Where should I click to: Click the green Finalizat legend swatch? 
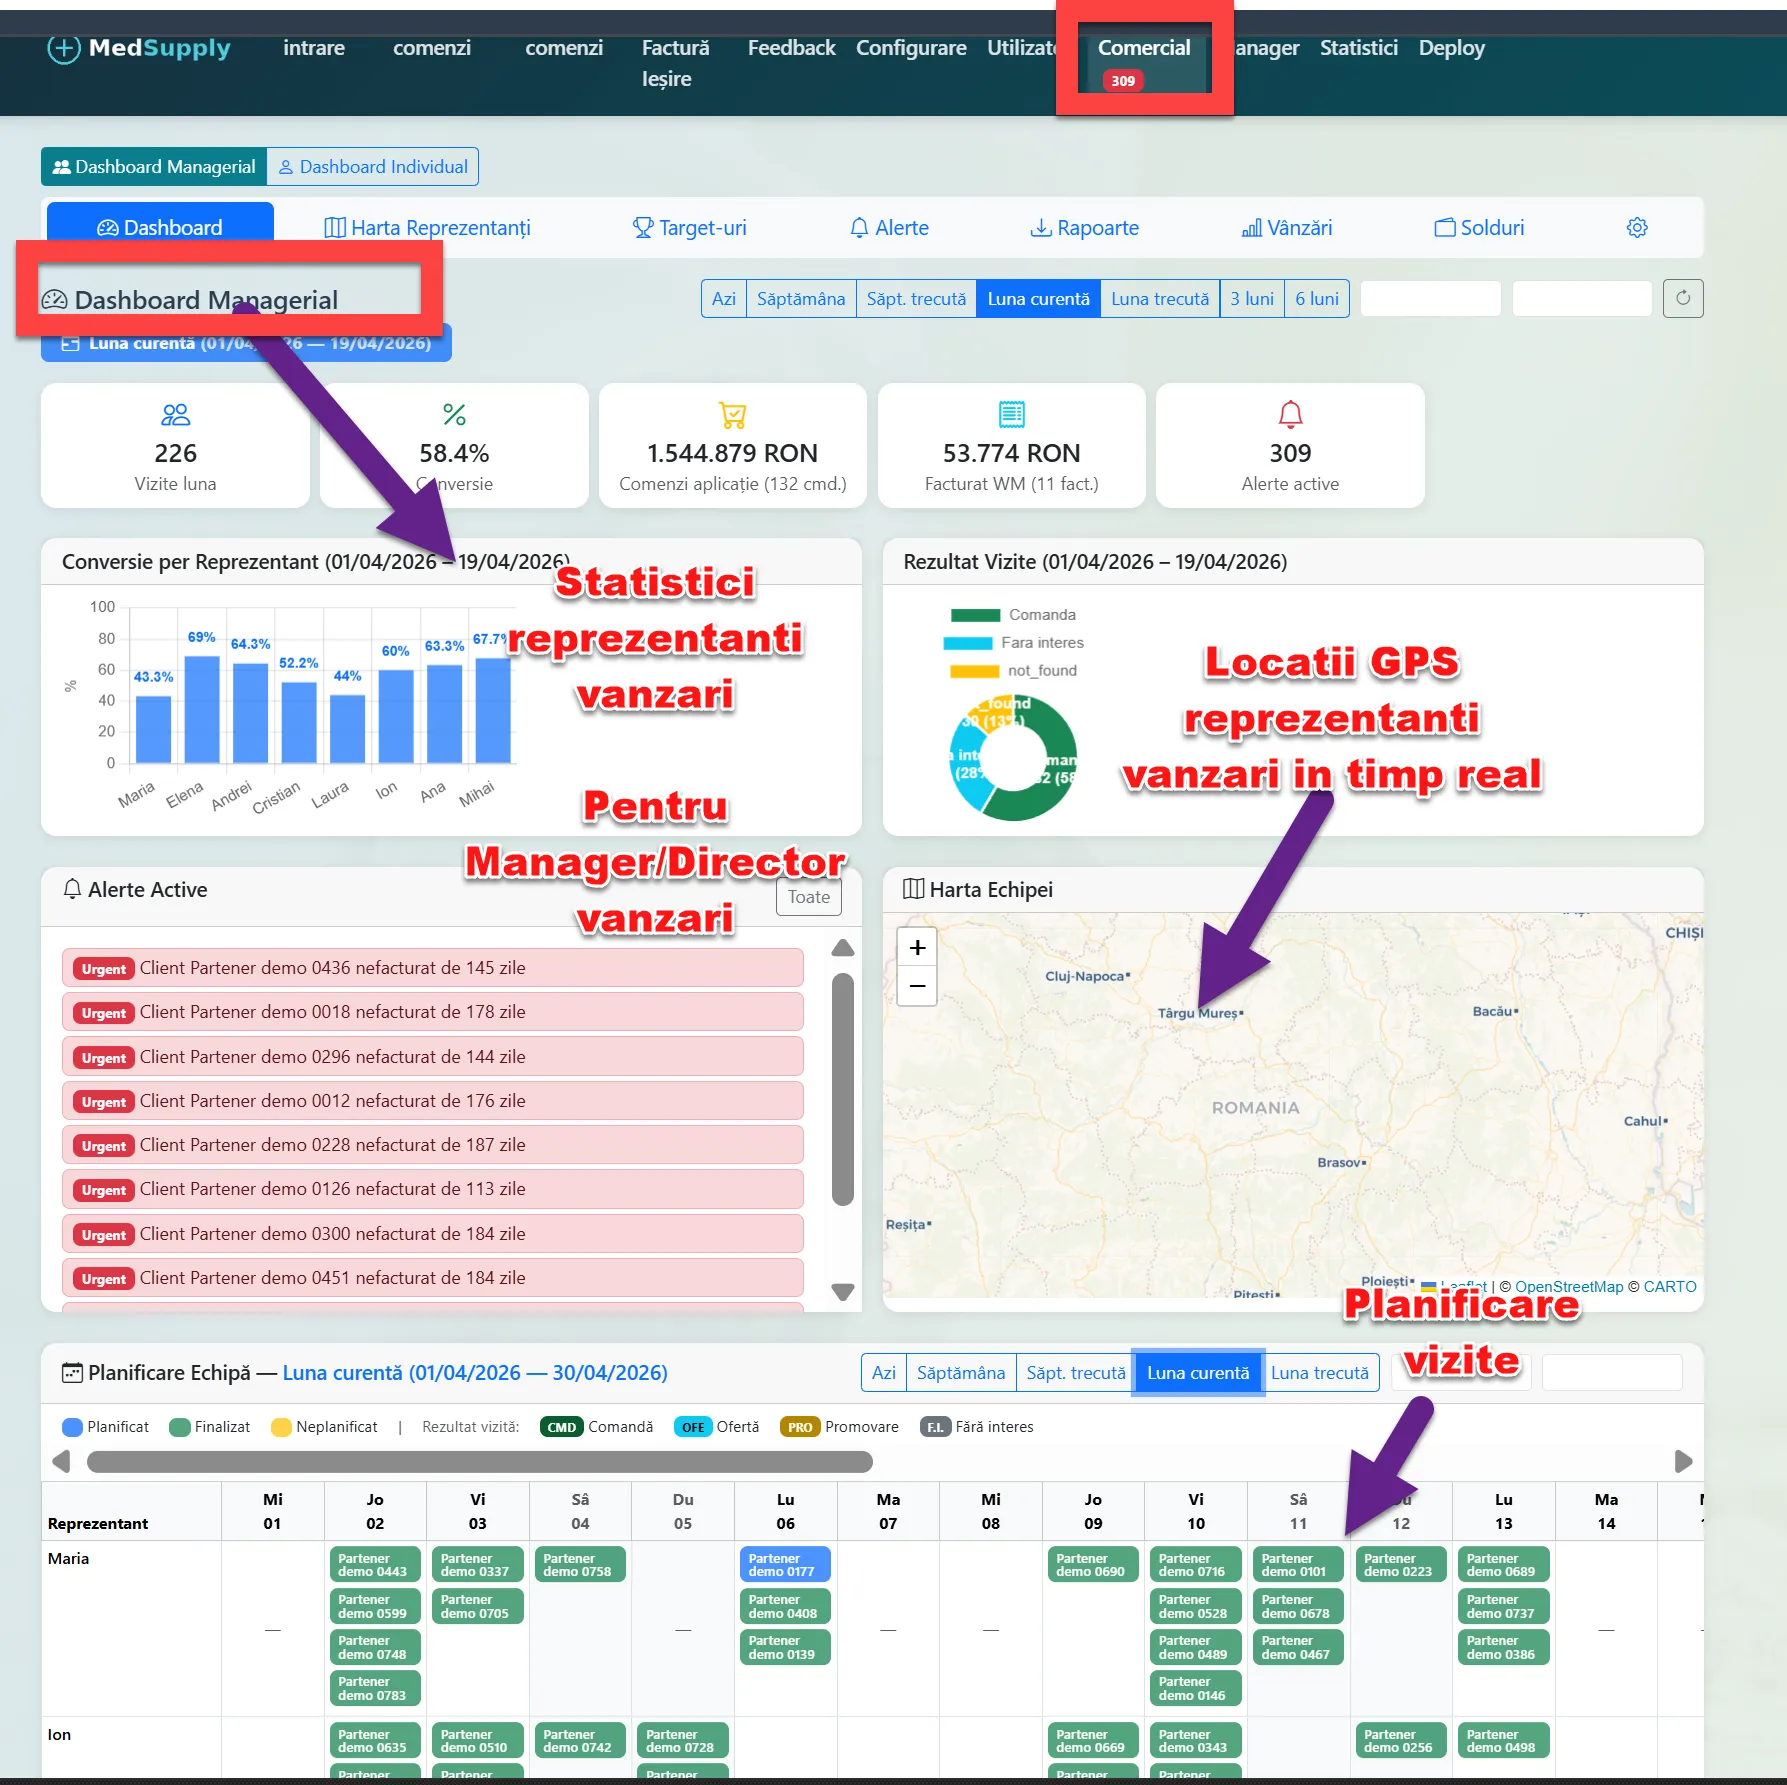pos(180,1427)
